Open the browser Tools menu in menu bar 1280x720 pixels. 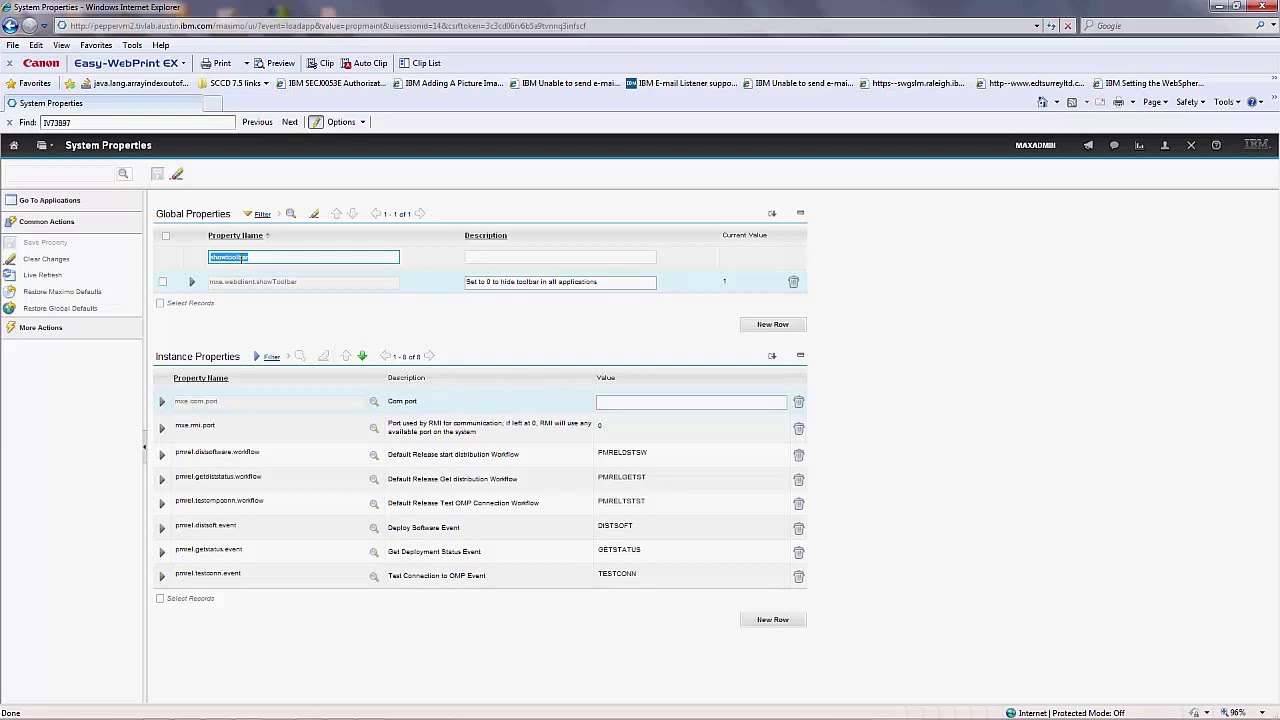132,45
